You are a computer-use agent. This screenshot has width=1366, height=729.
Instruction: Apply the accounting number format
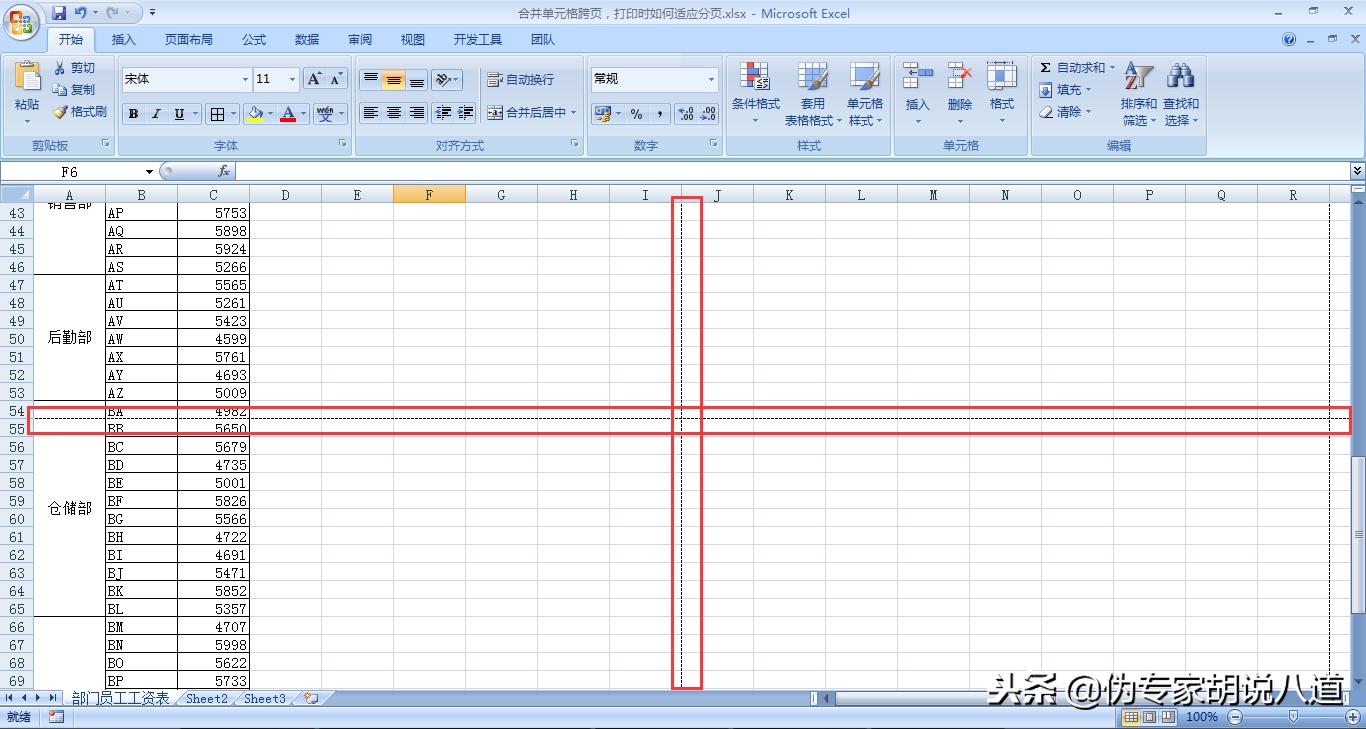click(x=603, y=114)
